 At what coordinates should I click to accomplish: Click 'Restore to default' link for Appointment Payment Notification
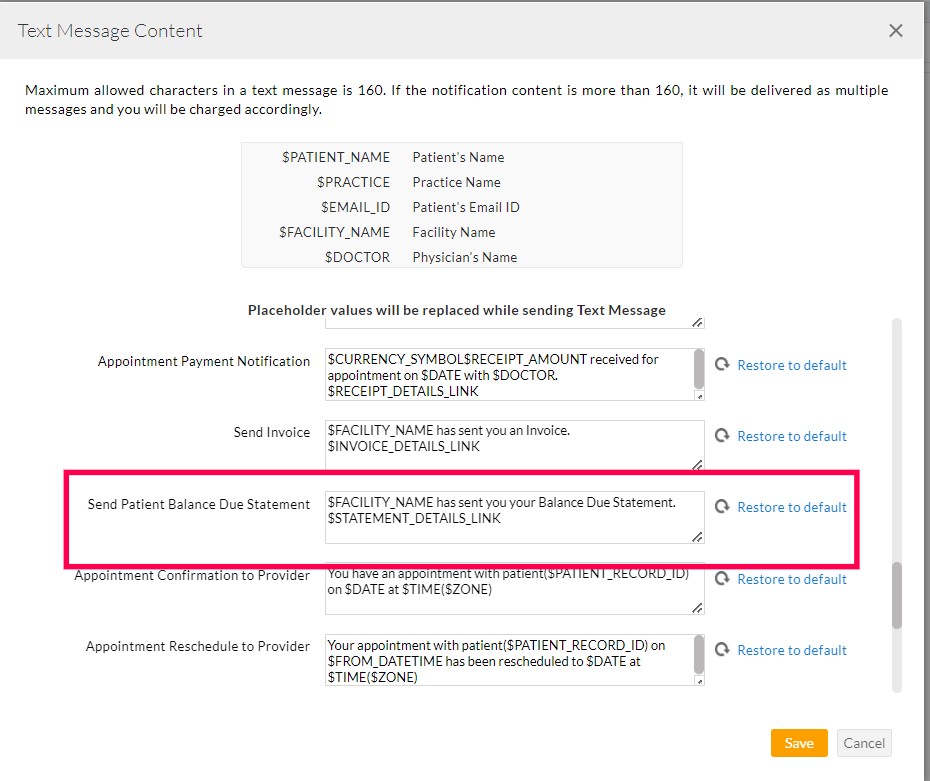click(x=791, y=365)
